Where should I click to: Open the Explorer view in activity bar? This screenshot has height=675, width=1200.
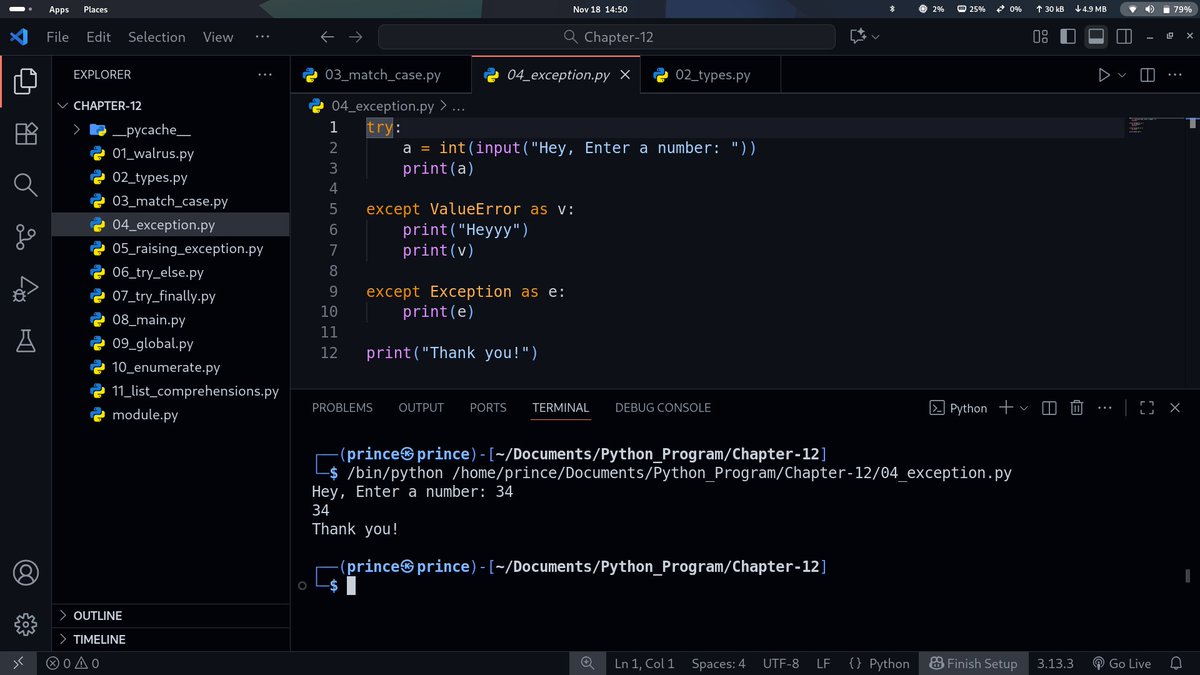click(26, 81)
